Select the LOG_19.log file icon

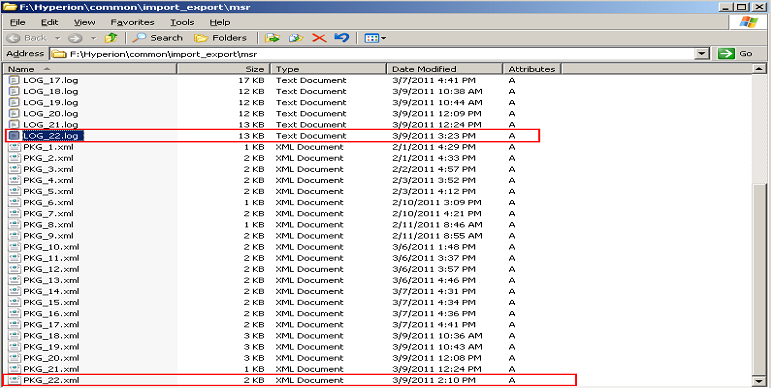[14, 102]
